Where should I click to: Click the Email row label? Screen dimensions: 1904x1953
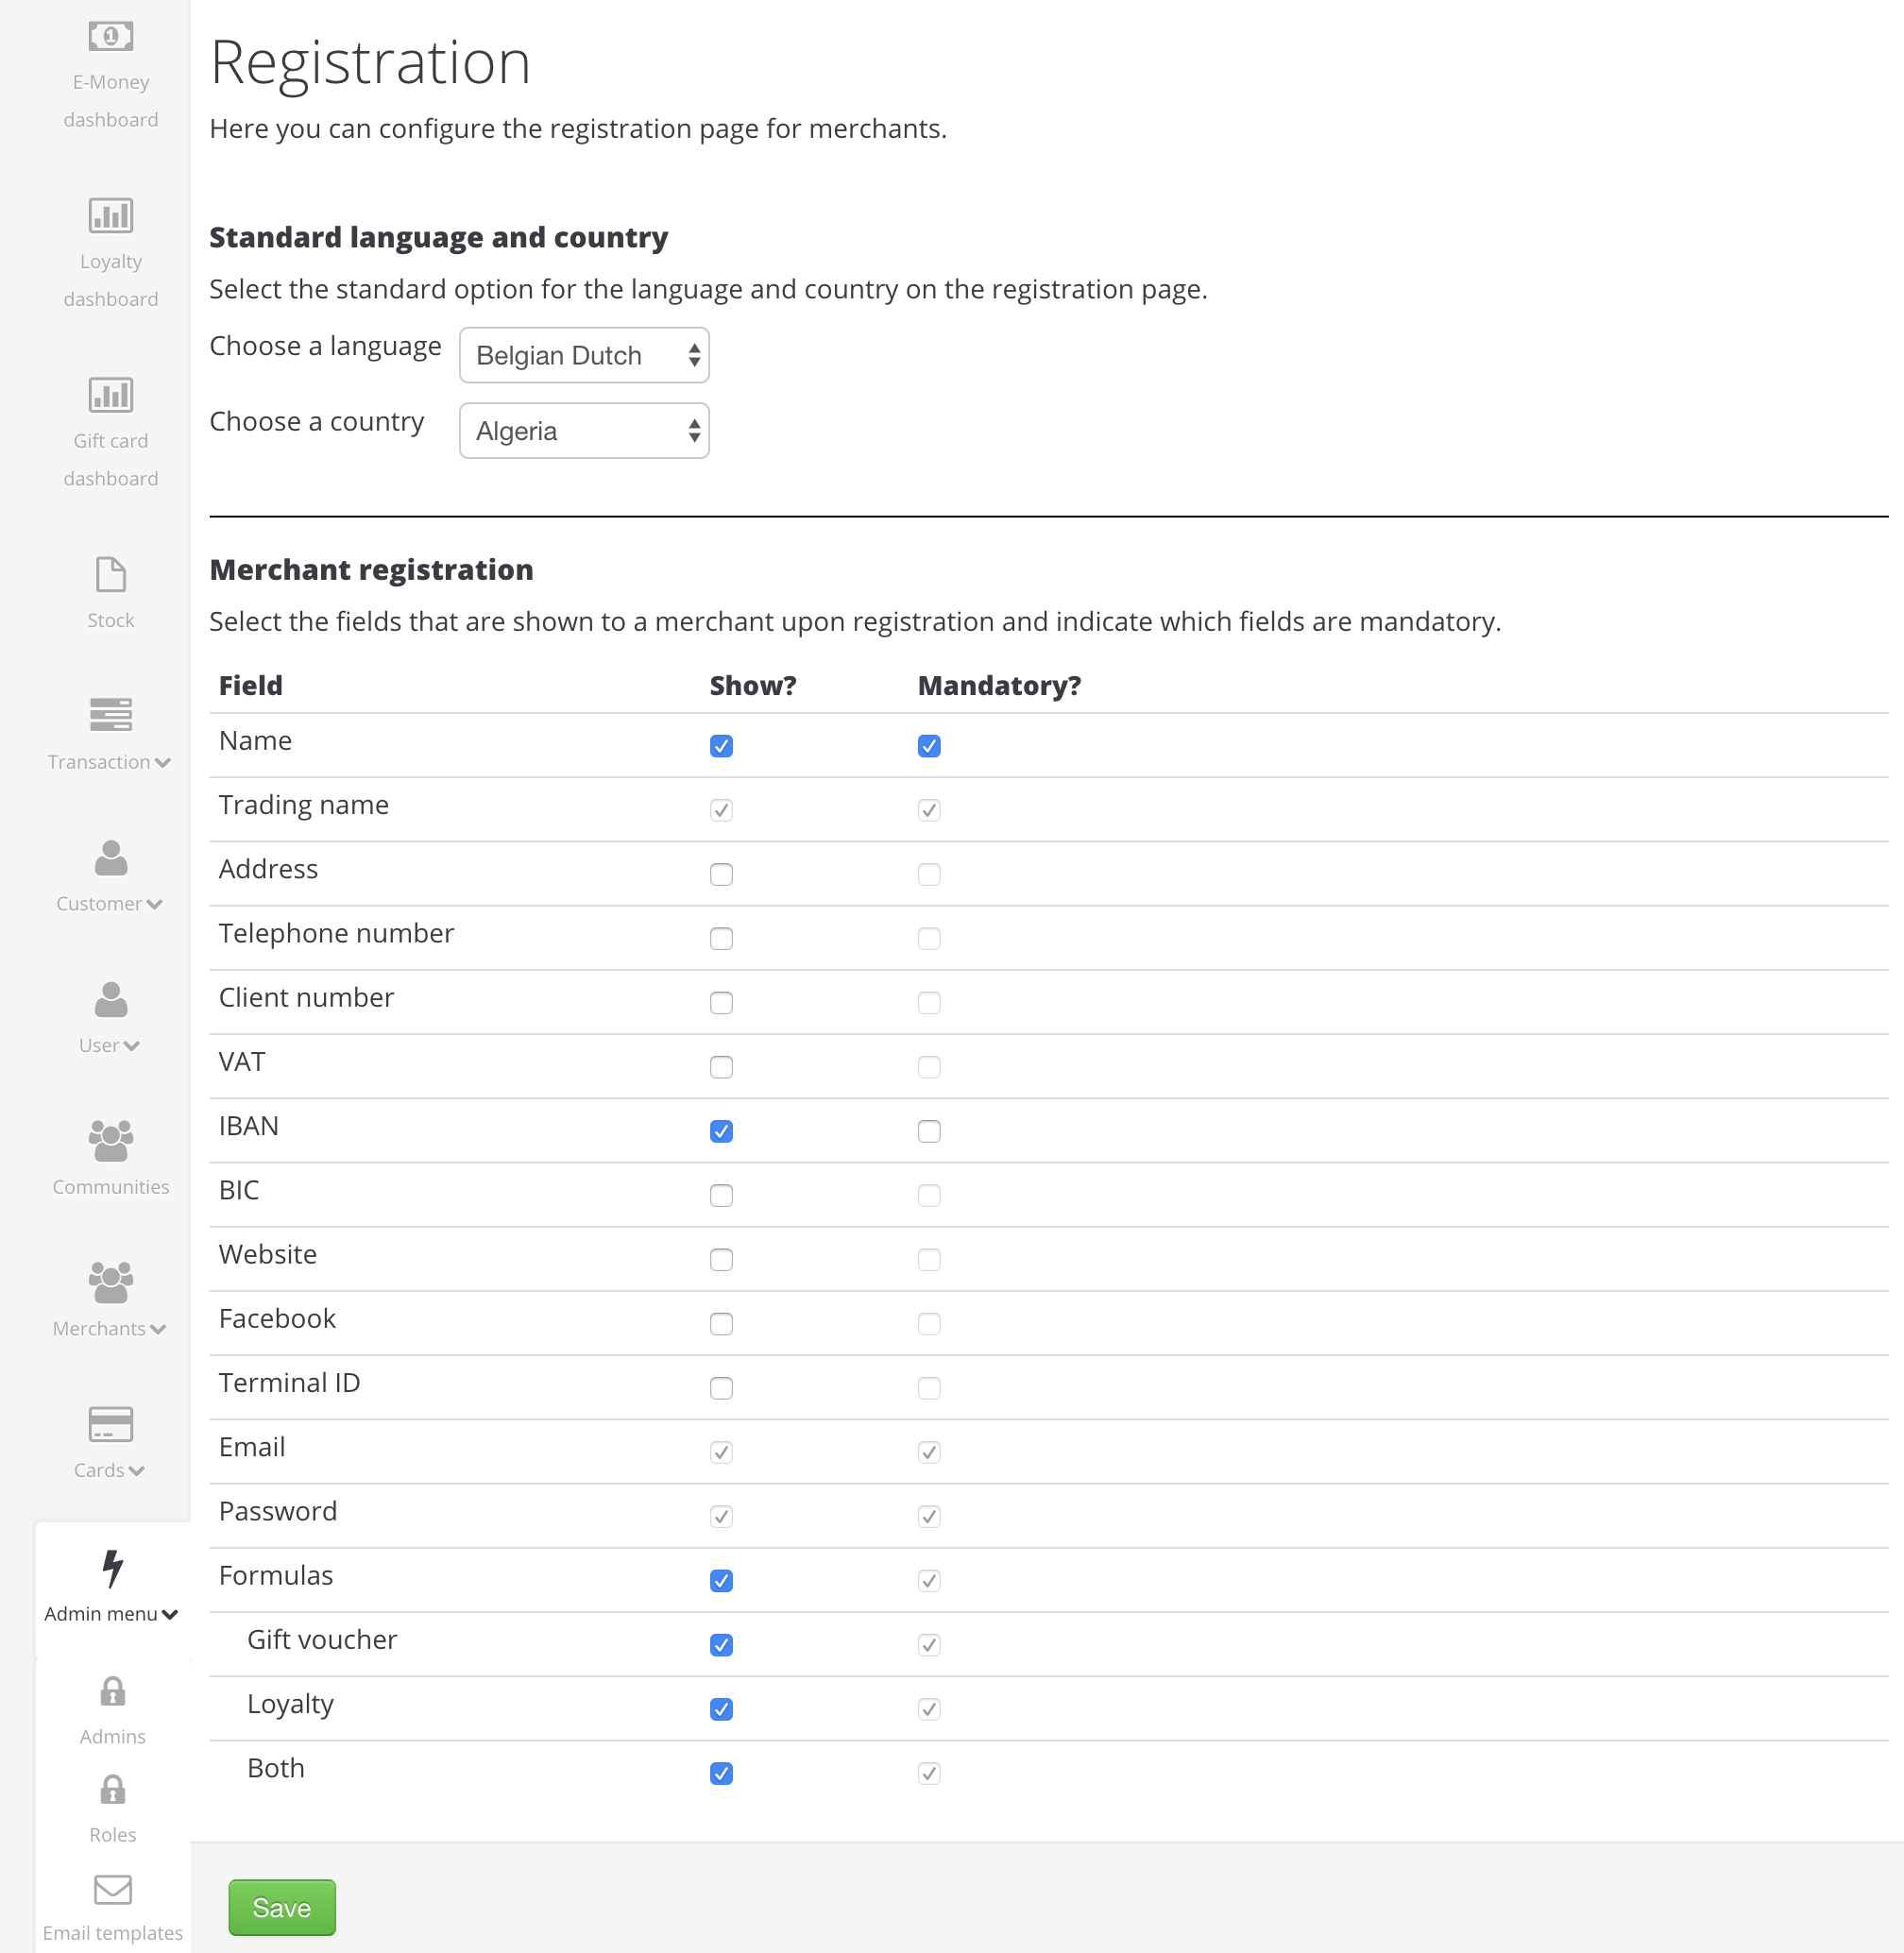(252, 1448)
